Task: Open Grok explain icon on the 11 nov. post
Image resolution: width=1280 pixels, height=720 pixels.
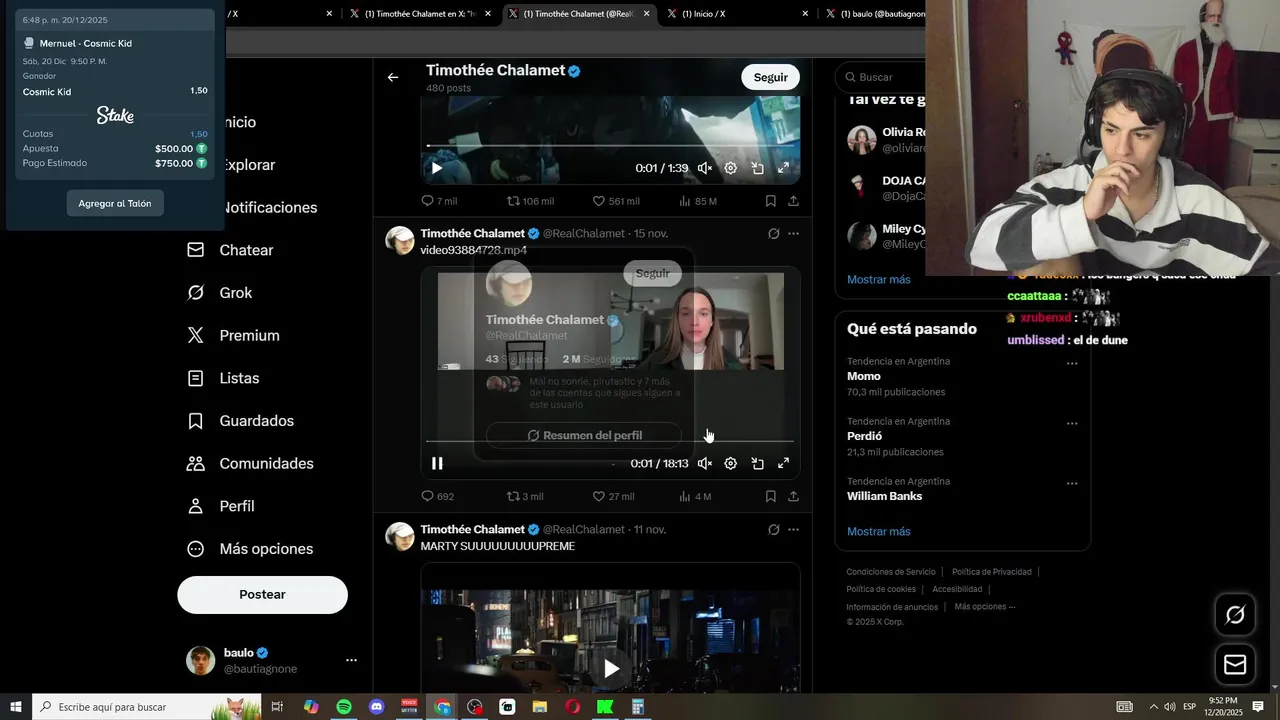Action: (x=773, y=530)
